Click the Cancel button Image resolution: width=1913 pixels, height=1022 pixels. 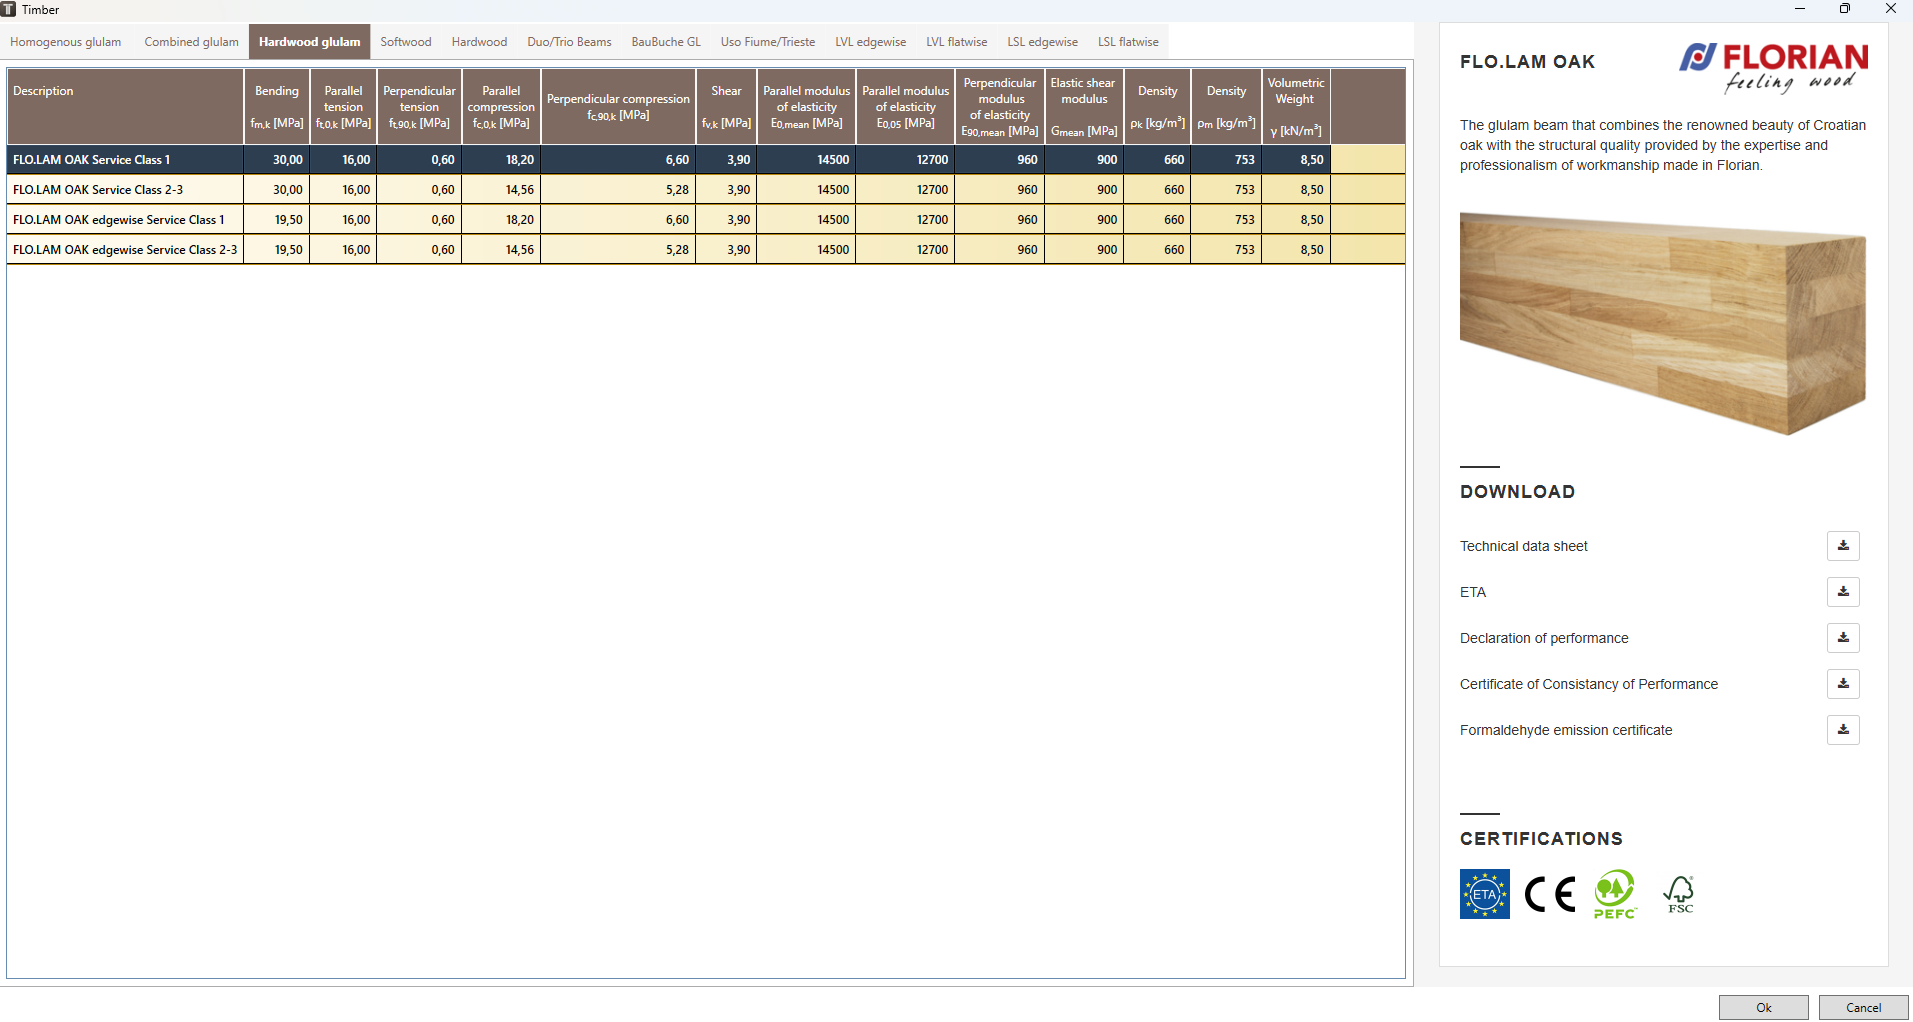(1864, 1007)
